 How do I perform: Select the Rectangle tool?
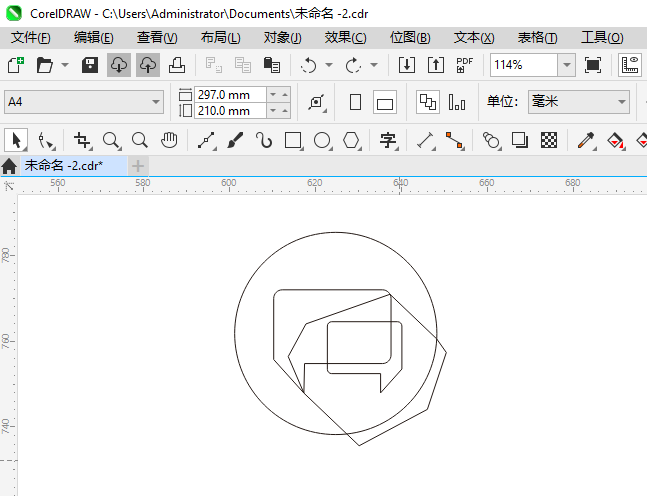coord(293,140)
